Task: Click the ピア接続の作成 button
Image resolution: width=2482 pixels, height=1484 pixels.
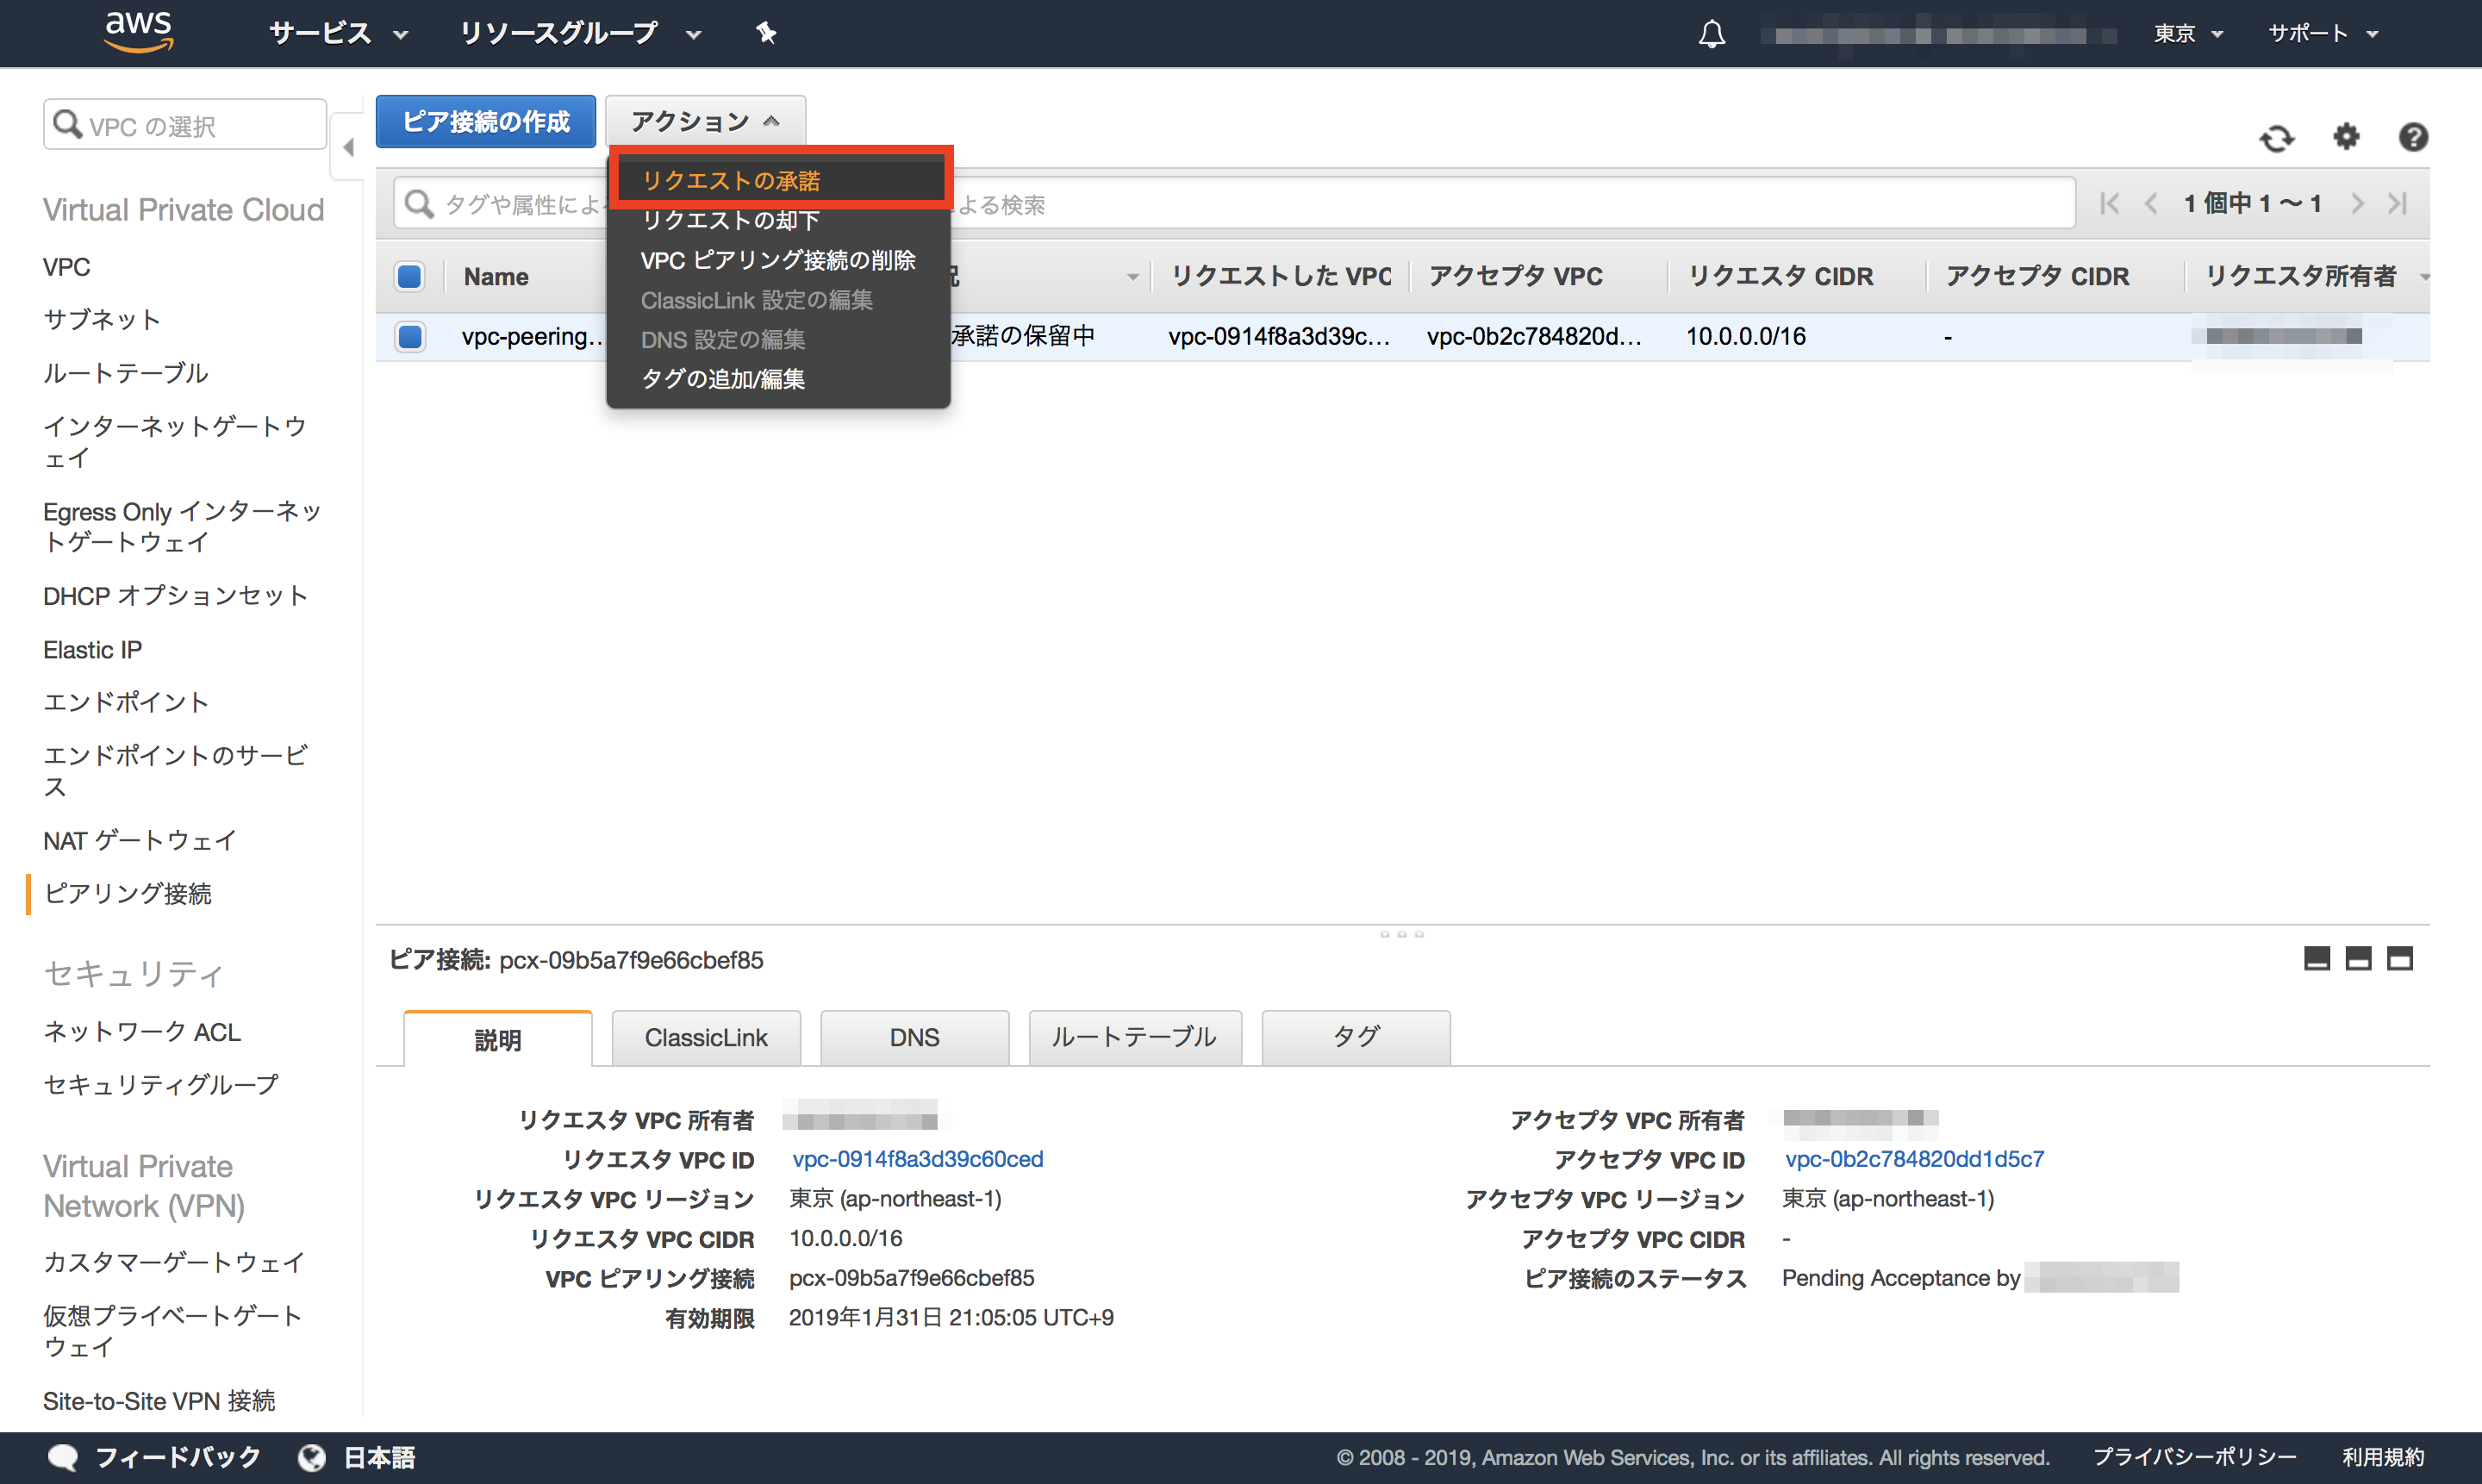Action: click(x=485, y=121)
